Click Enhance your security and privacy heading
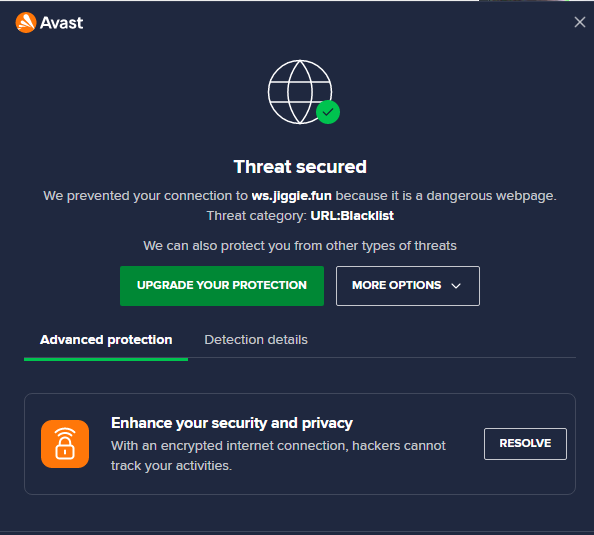Viewport: 594px width, 535px height. [232, 423]
